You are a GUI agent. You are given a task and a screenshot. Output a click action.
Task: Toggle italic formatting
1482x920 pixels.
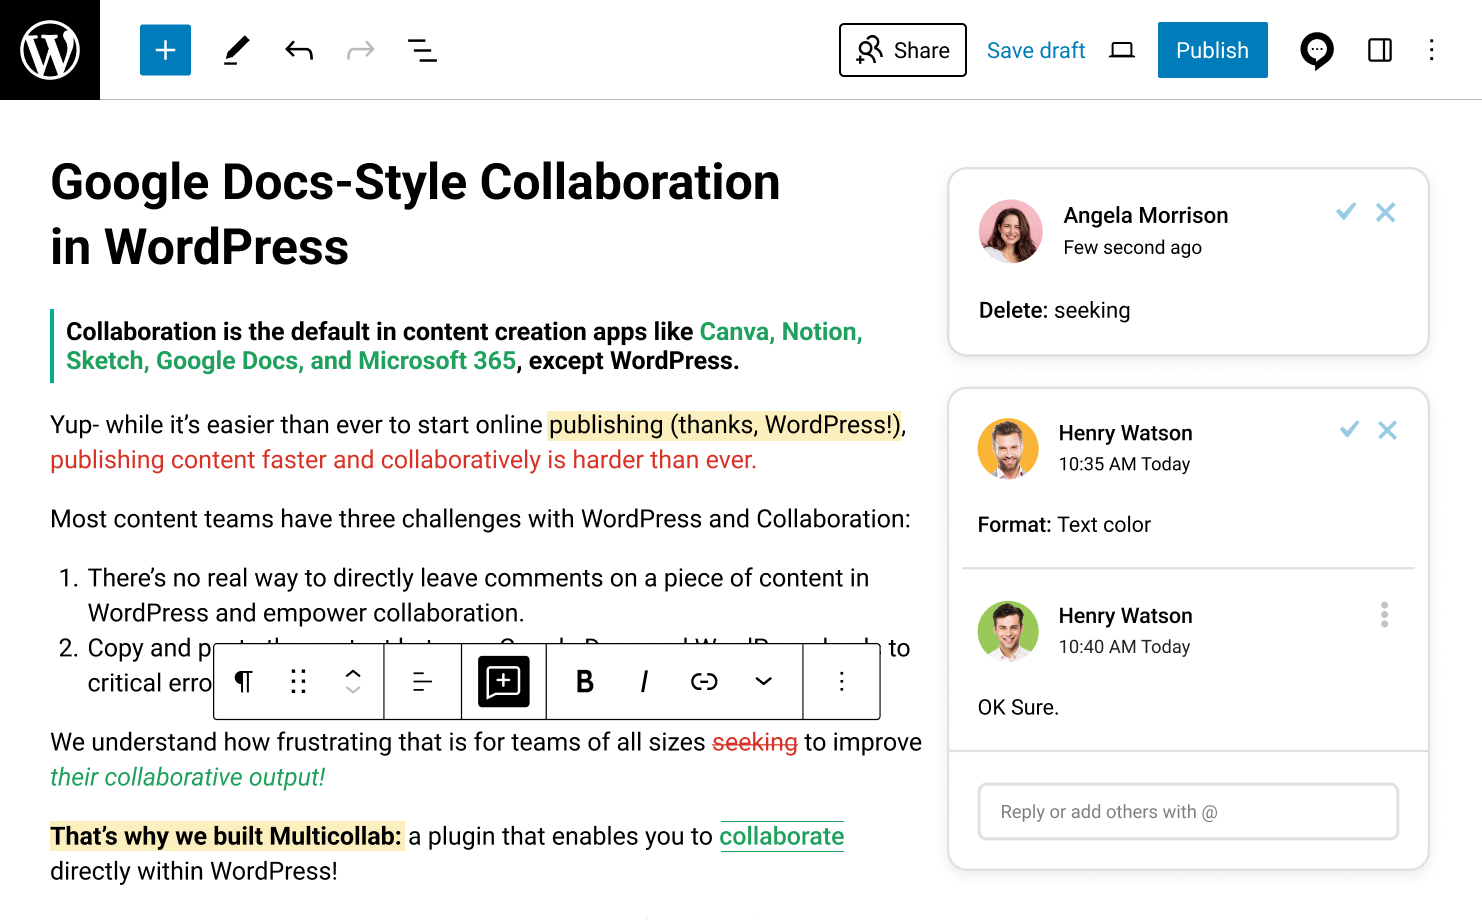click(644, 682)
